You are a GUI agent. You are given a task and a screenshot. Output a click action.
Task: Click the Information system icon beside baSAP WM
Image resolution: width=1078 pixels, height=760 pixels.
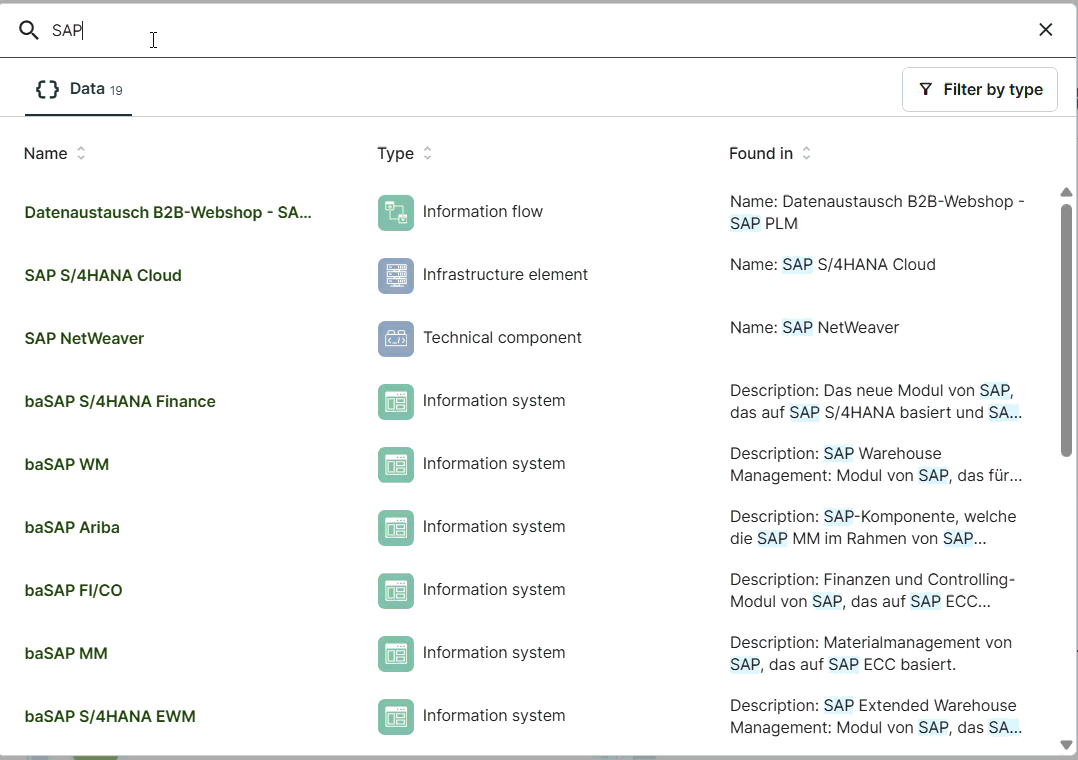[x=395, y=465]
